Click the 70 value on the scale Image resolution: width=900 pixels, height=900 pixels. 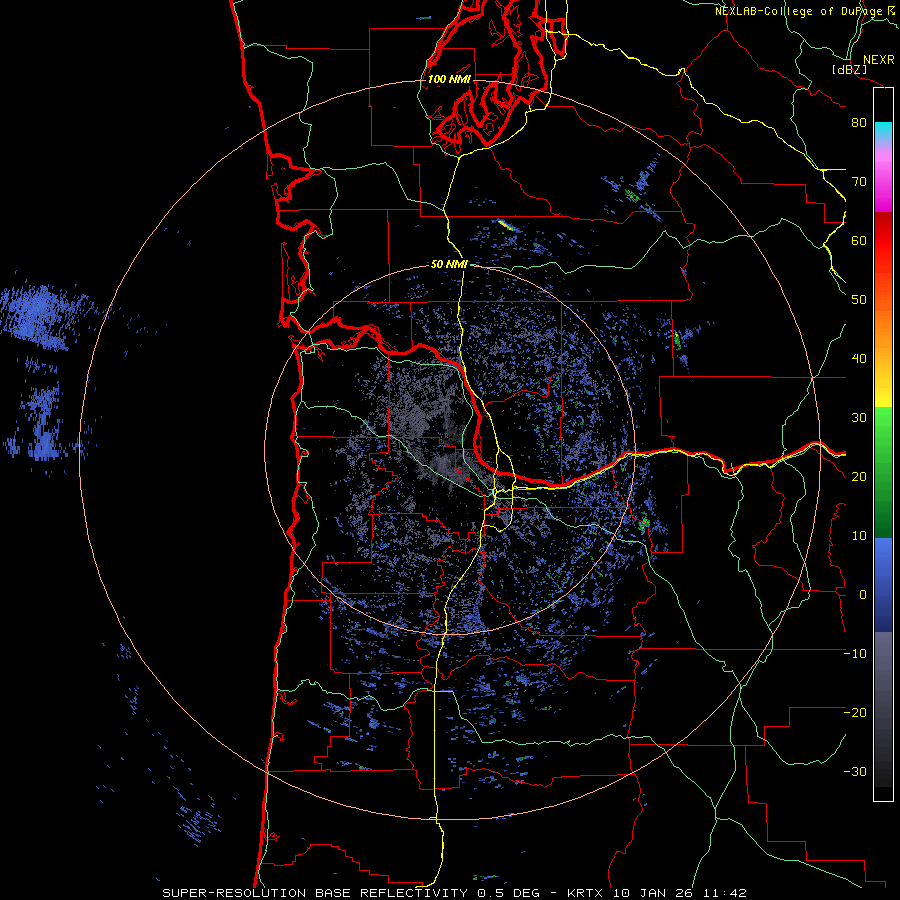point(859,182)
